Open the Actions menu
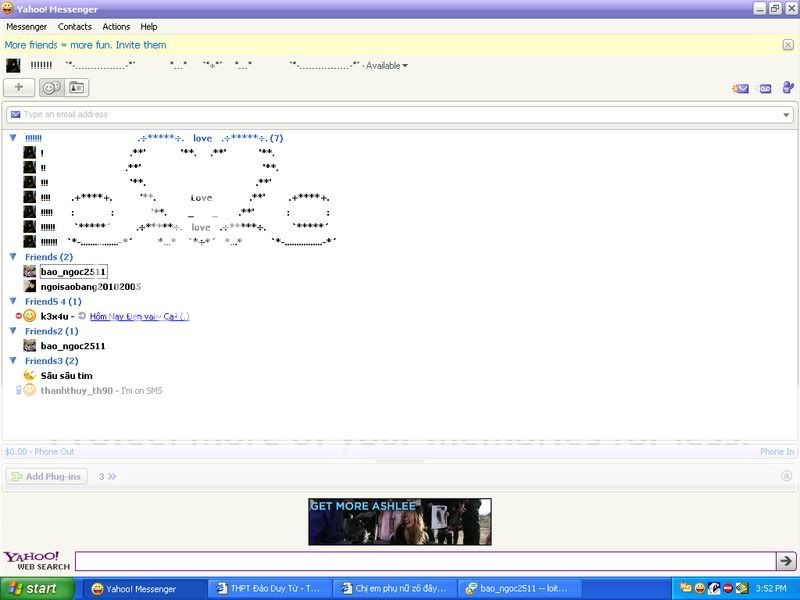This screenshot has height=600, width=800. pos(116,27)
